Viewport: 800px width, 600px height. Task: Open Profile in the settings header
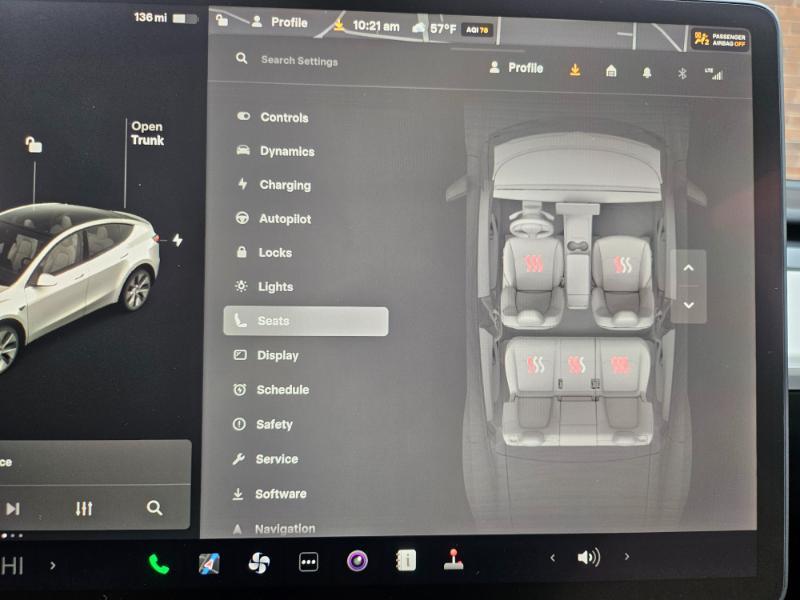[x=516, y=68]
